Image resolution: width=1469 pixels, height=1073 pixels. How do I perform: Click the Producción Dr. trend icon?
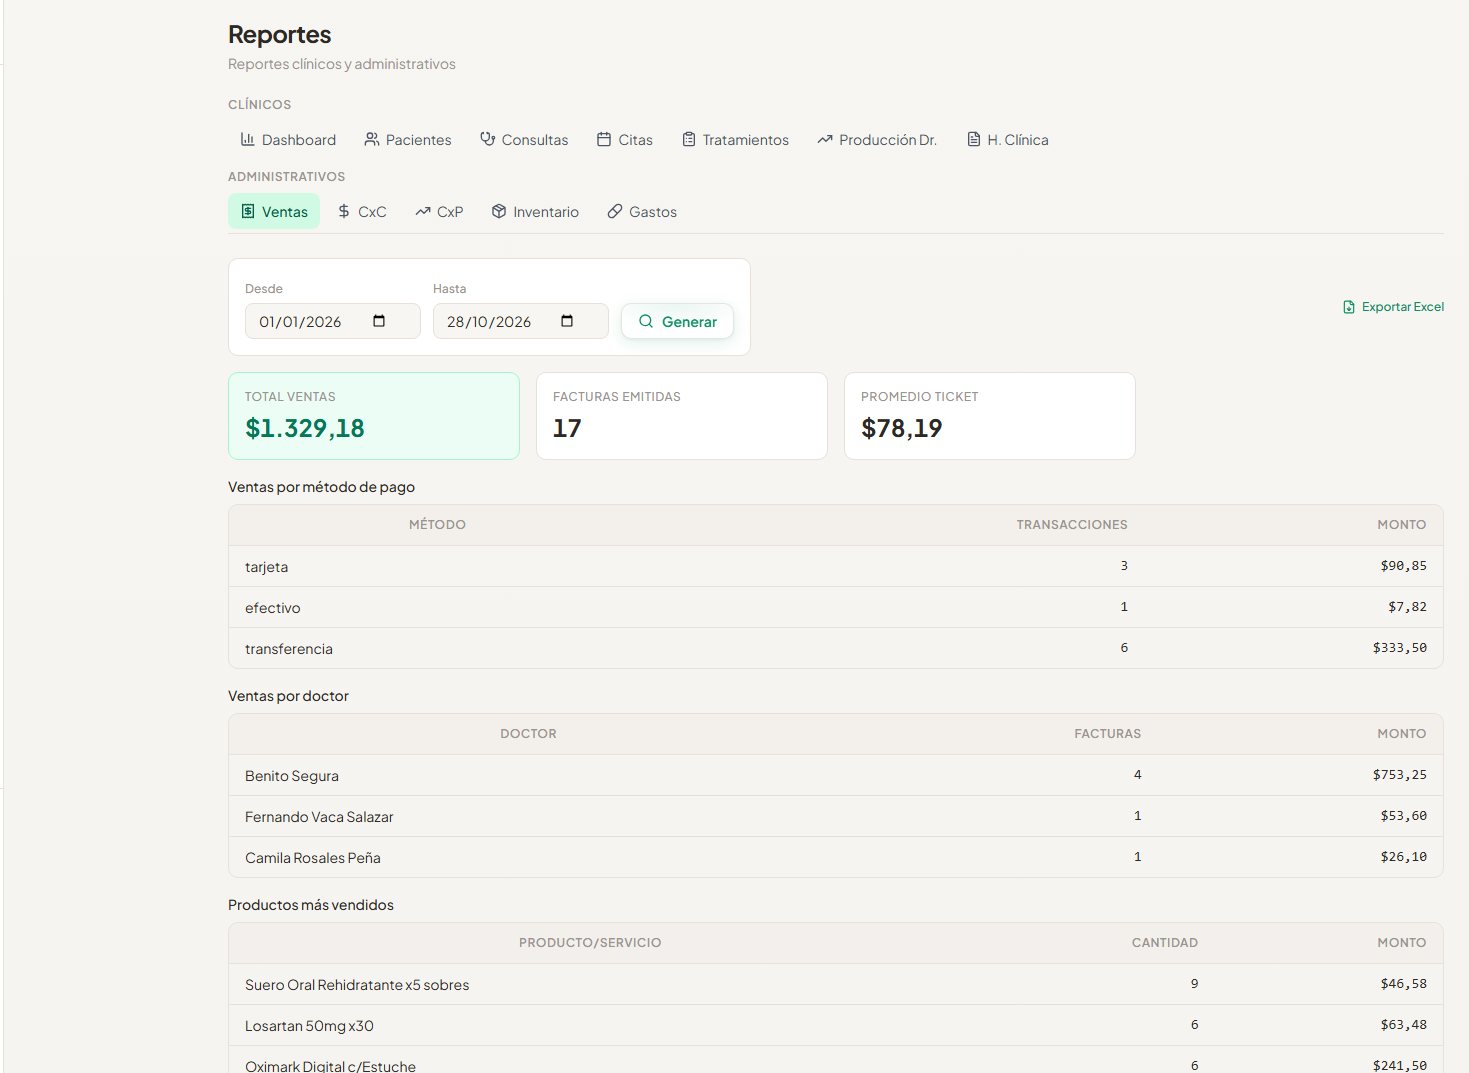click(825, 140)
